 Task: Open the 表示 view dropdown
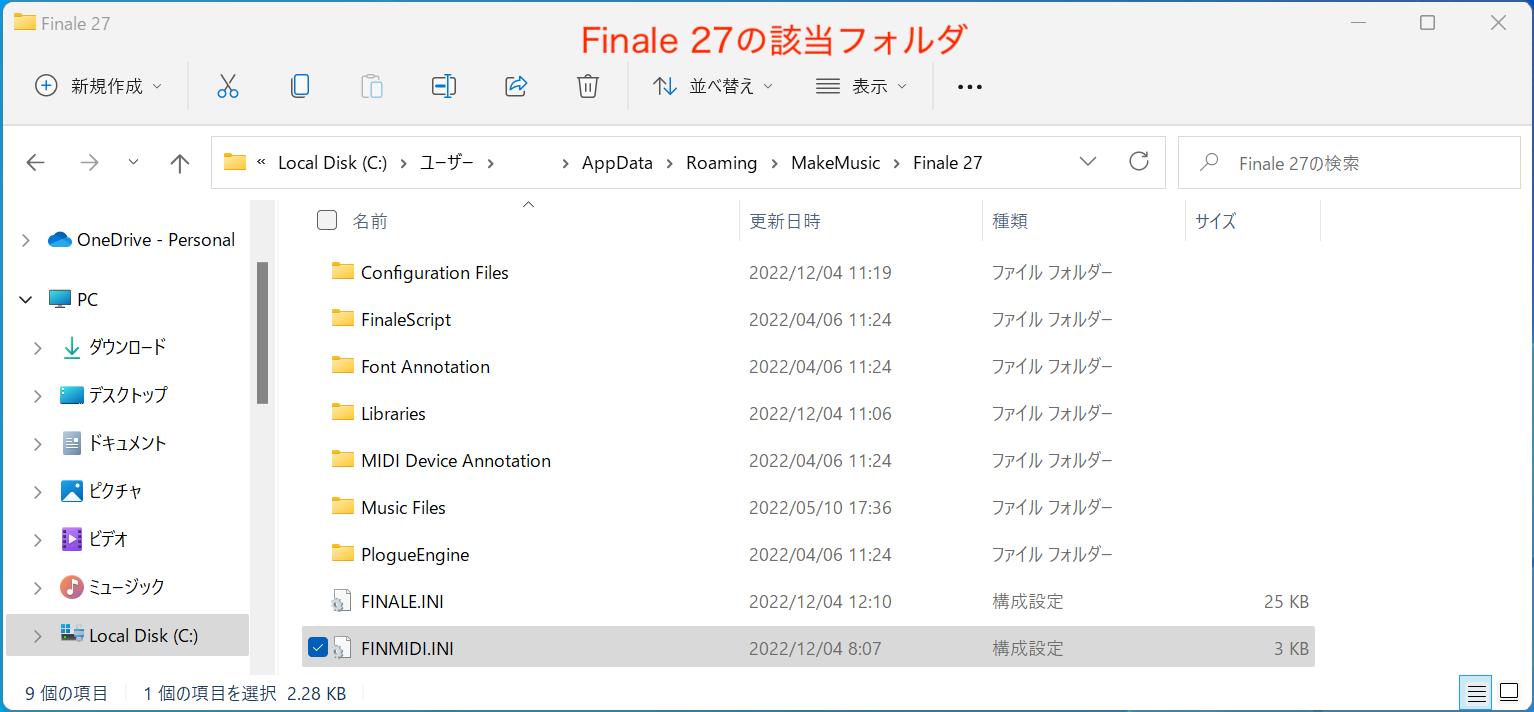(x=861, y=86)
